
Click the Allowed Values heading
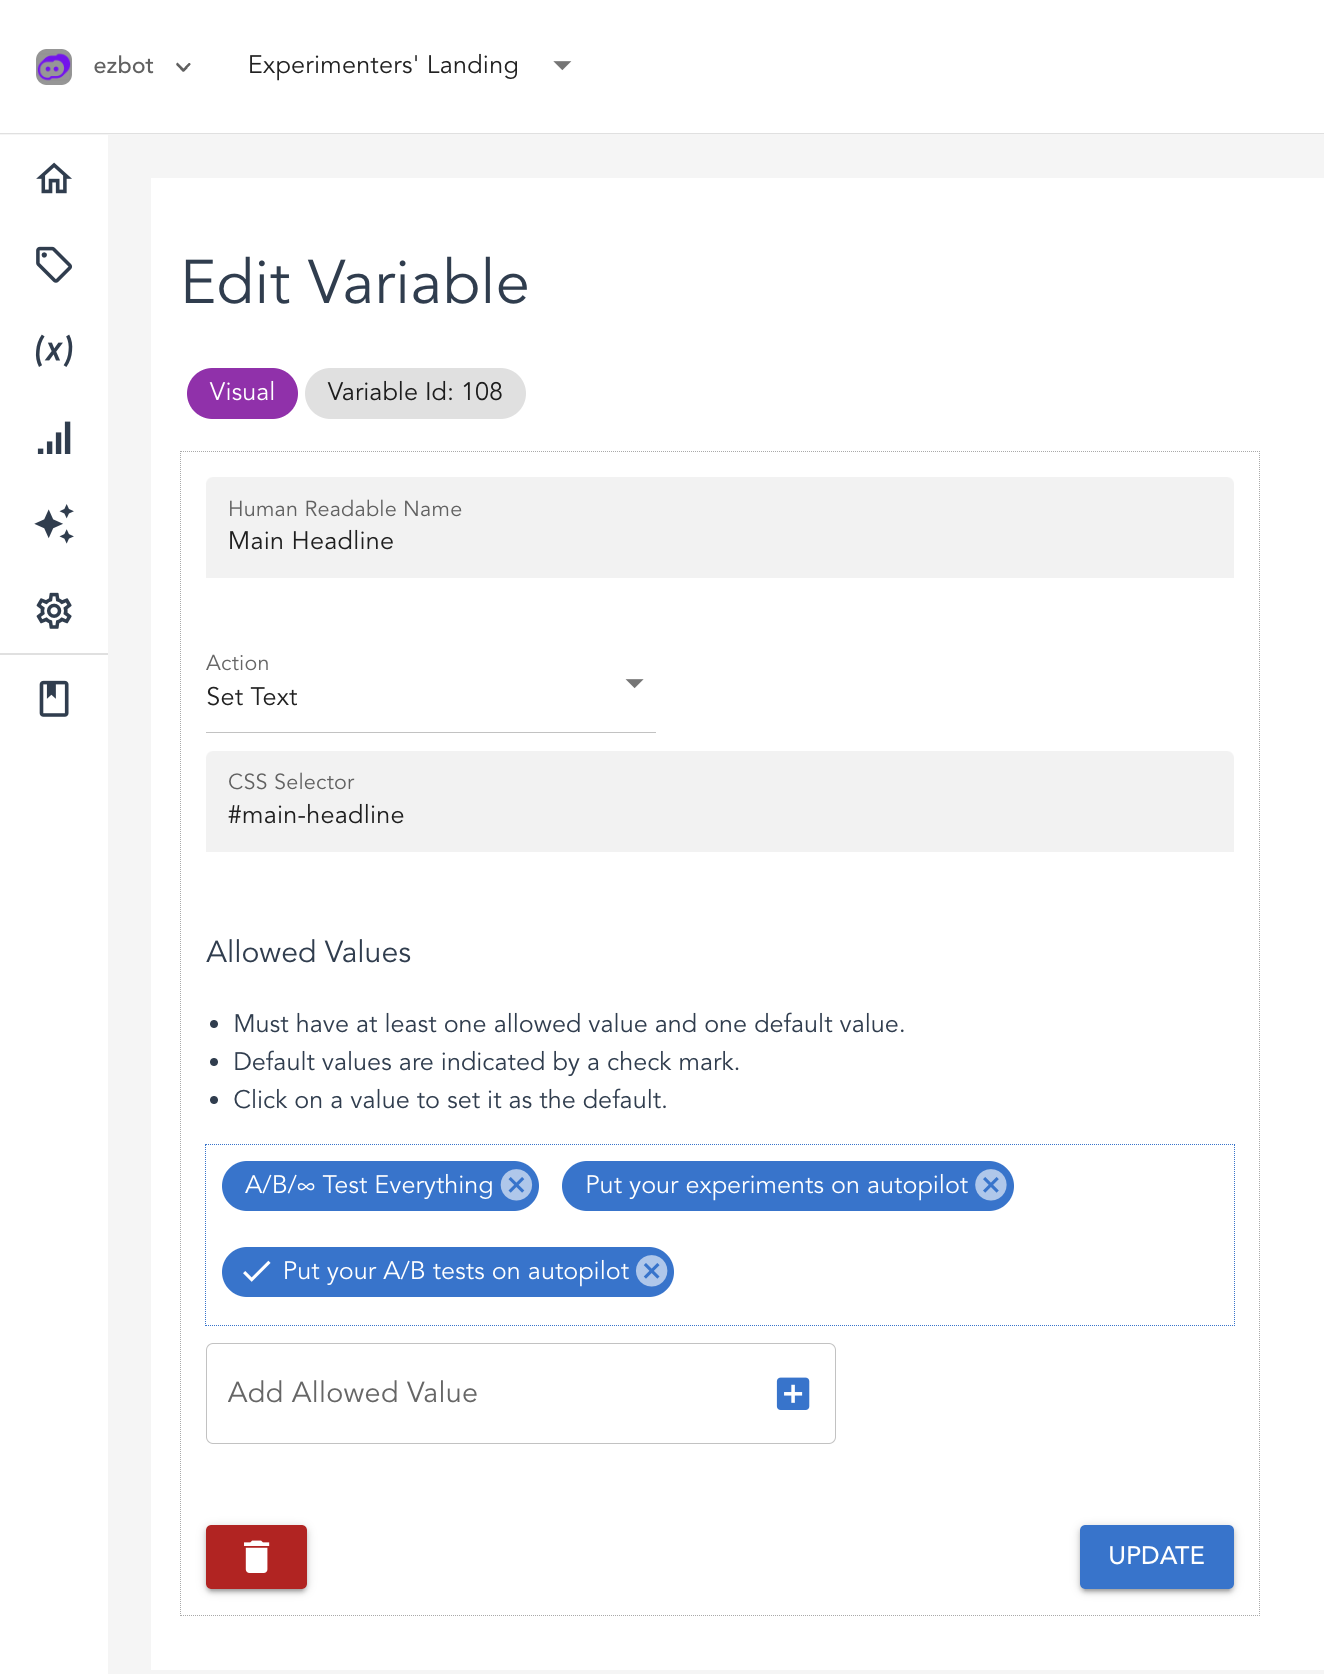click(x=309, y=952)
